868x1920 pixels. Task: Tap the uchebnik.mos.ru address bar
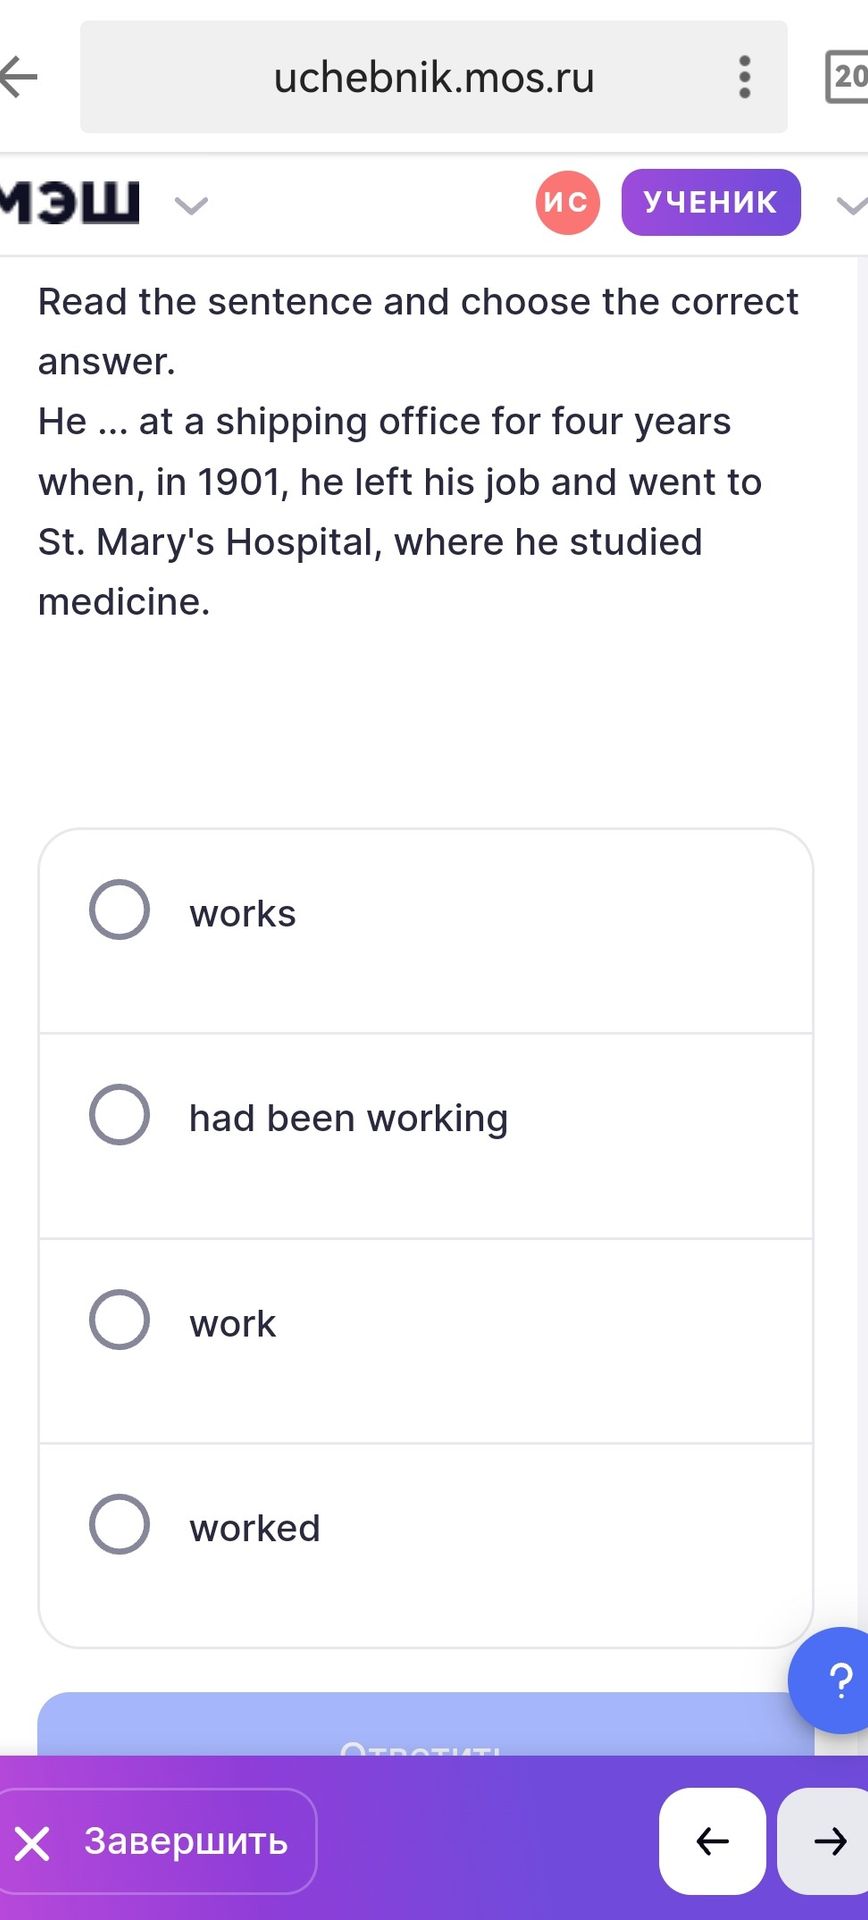pos(434,77)
